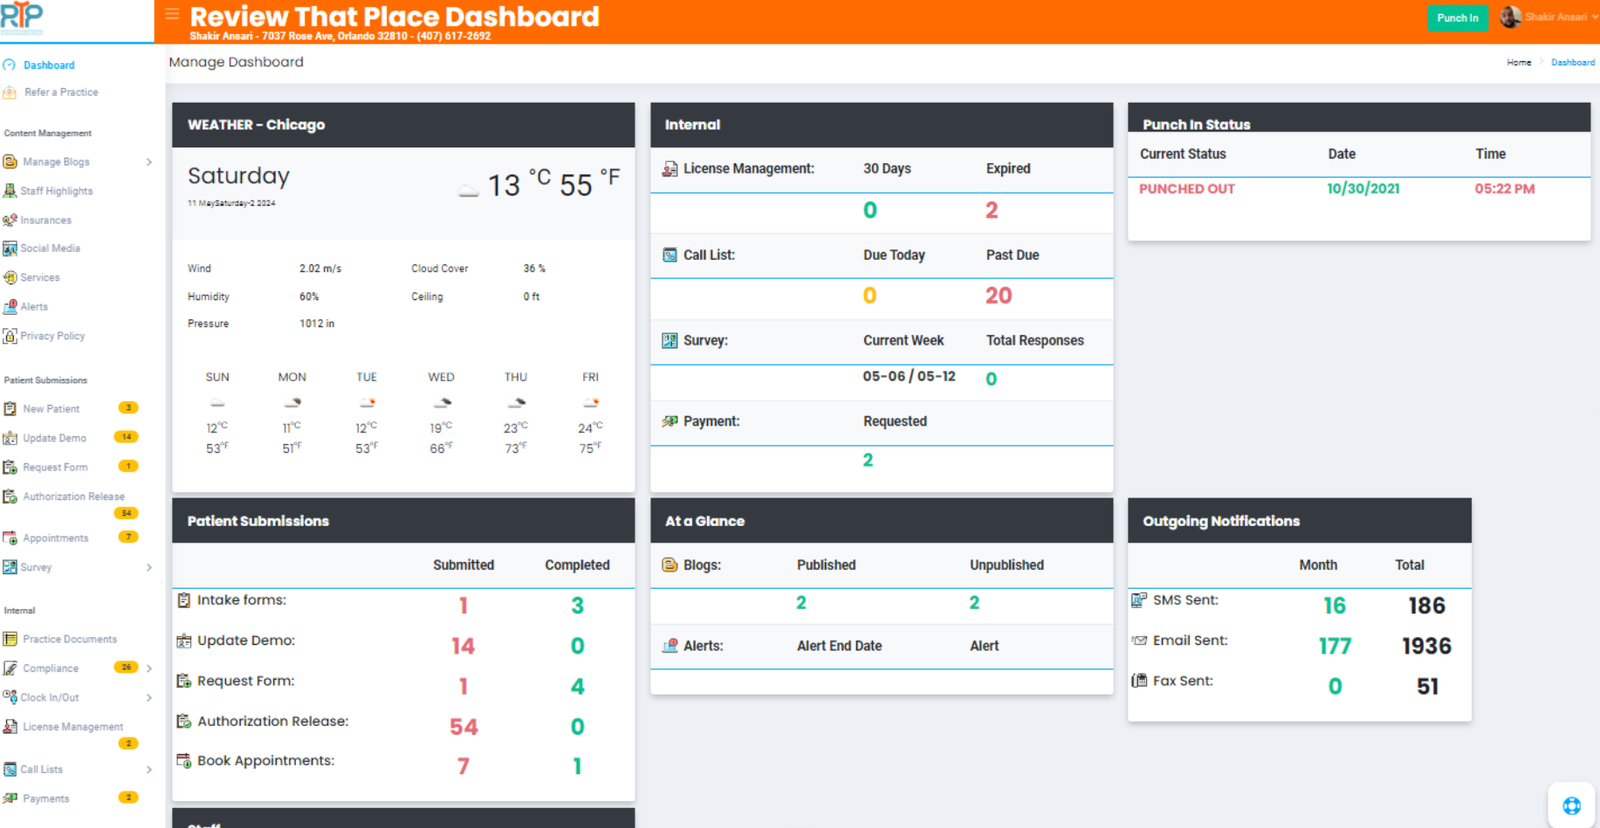Click the Blogs icon in At a Glance
Viewport: 1600px width, 828px height.
point(670,565)
